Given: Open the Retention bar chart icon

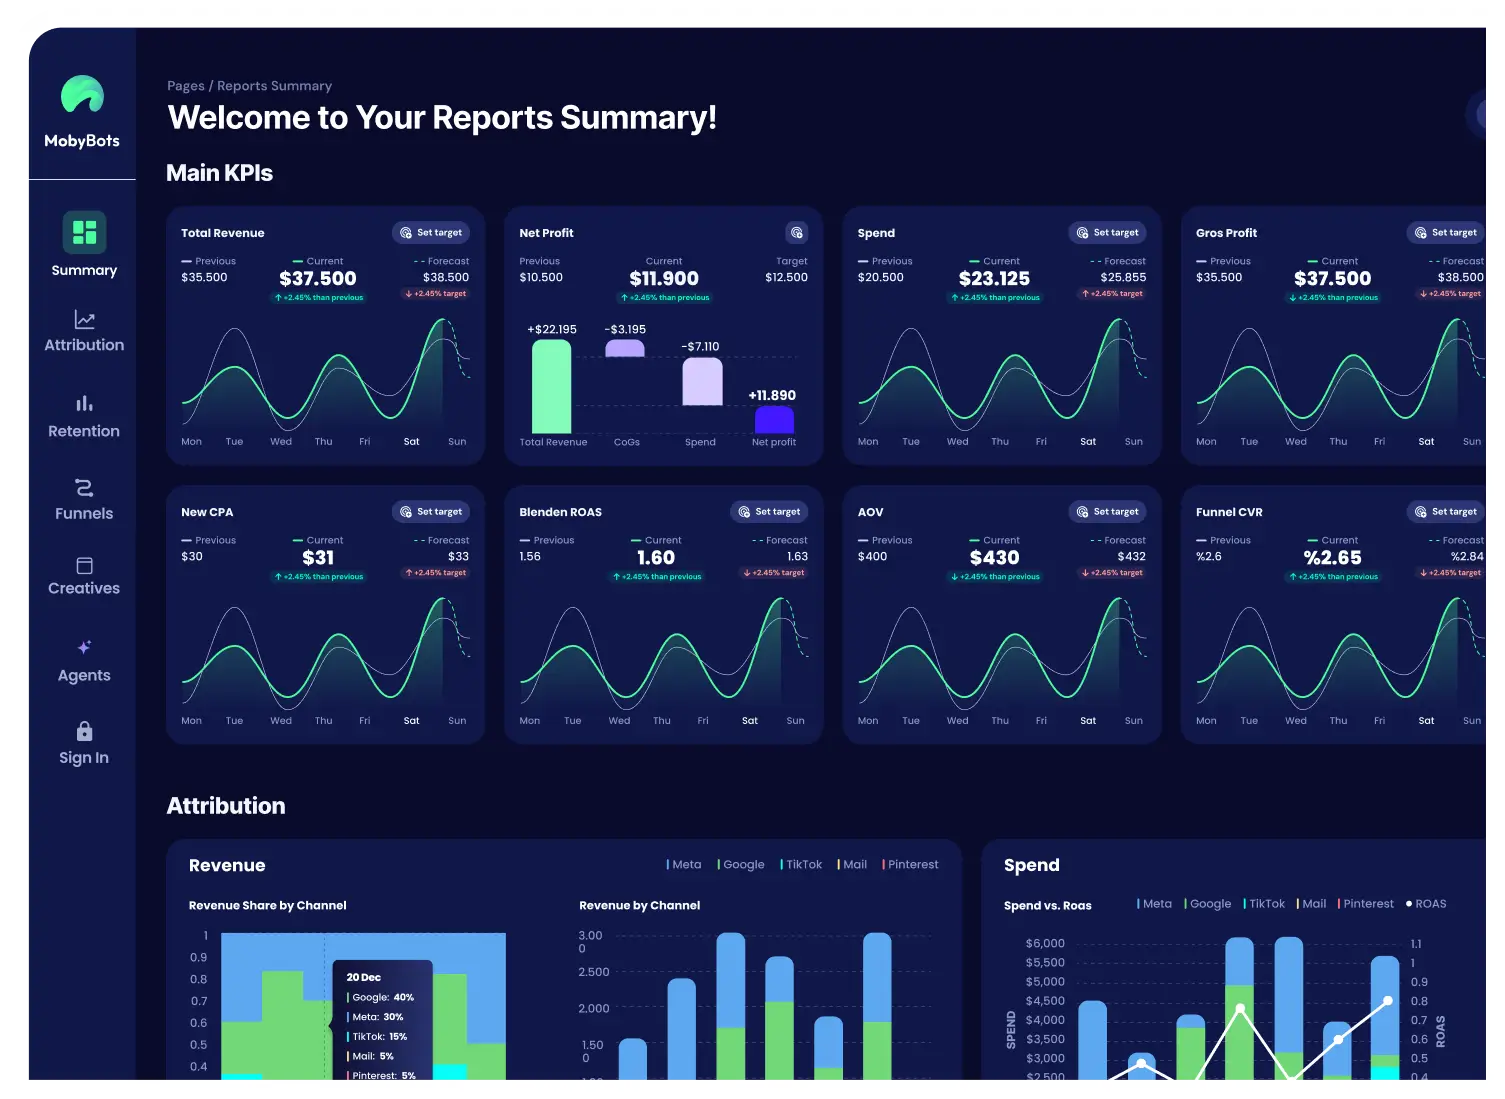Looking at the screenshot, I should tap(84, 404).
